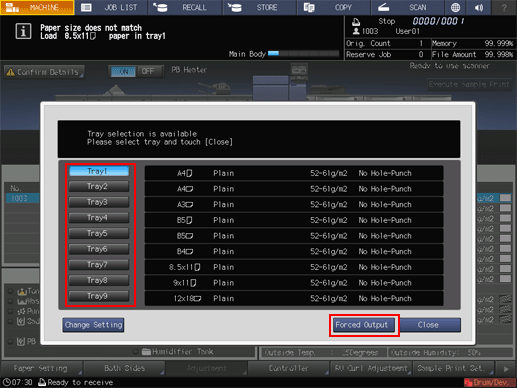Open the Adjustment menu
517x388 pixels.
[207, 368]
